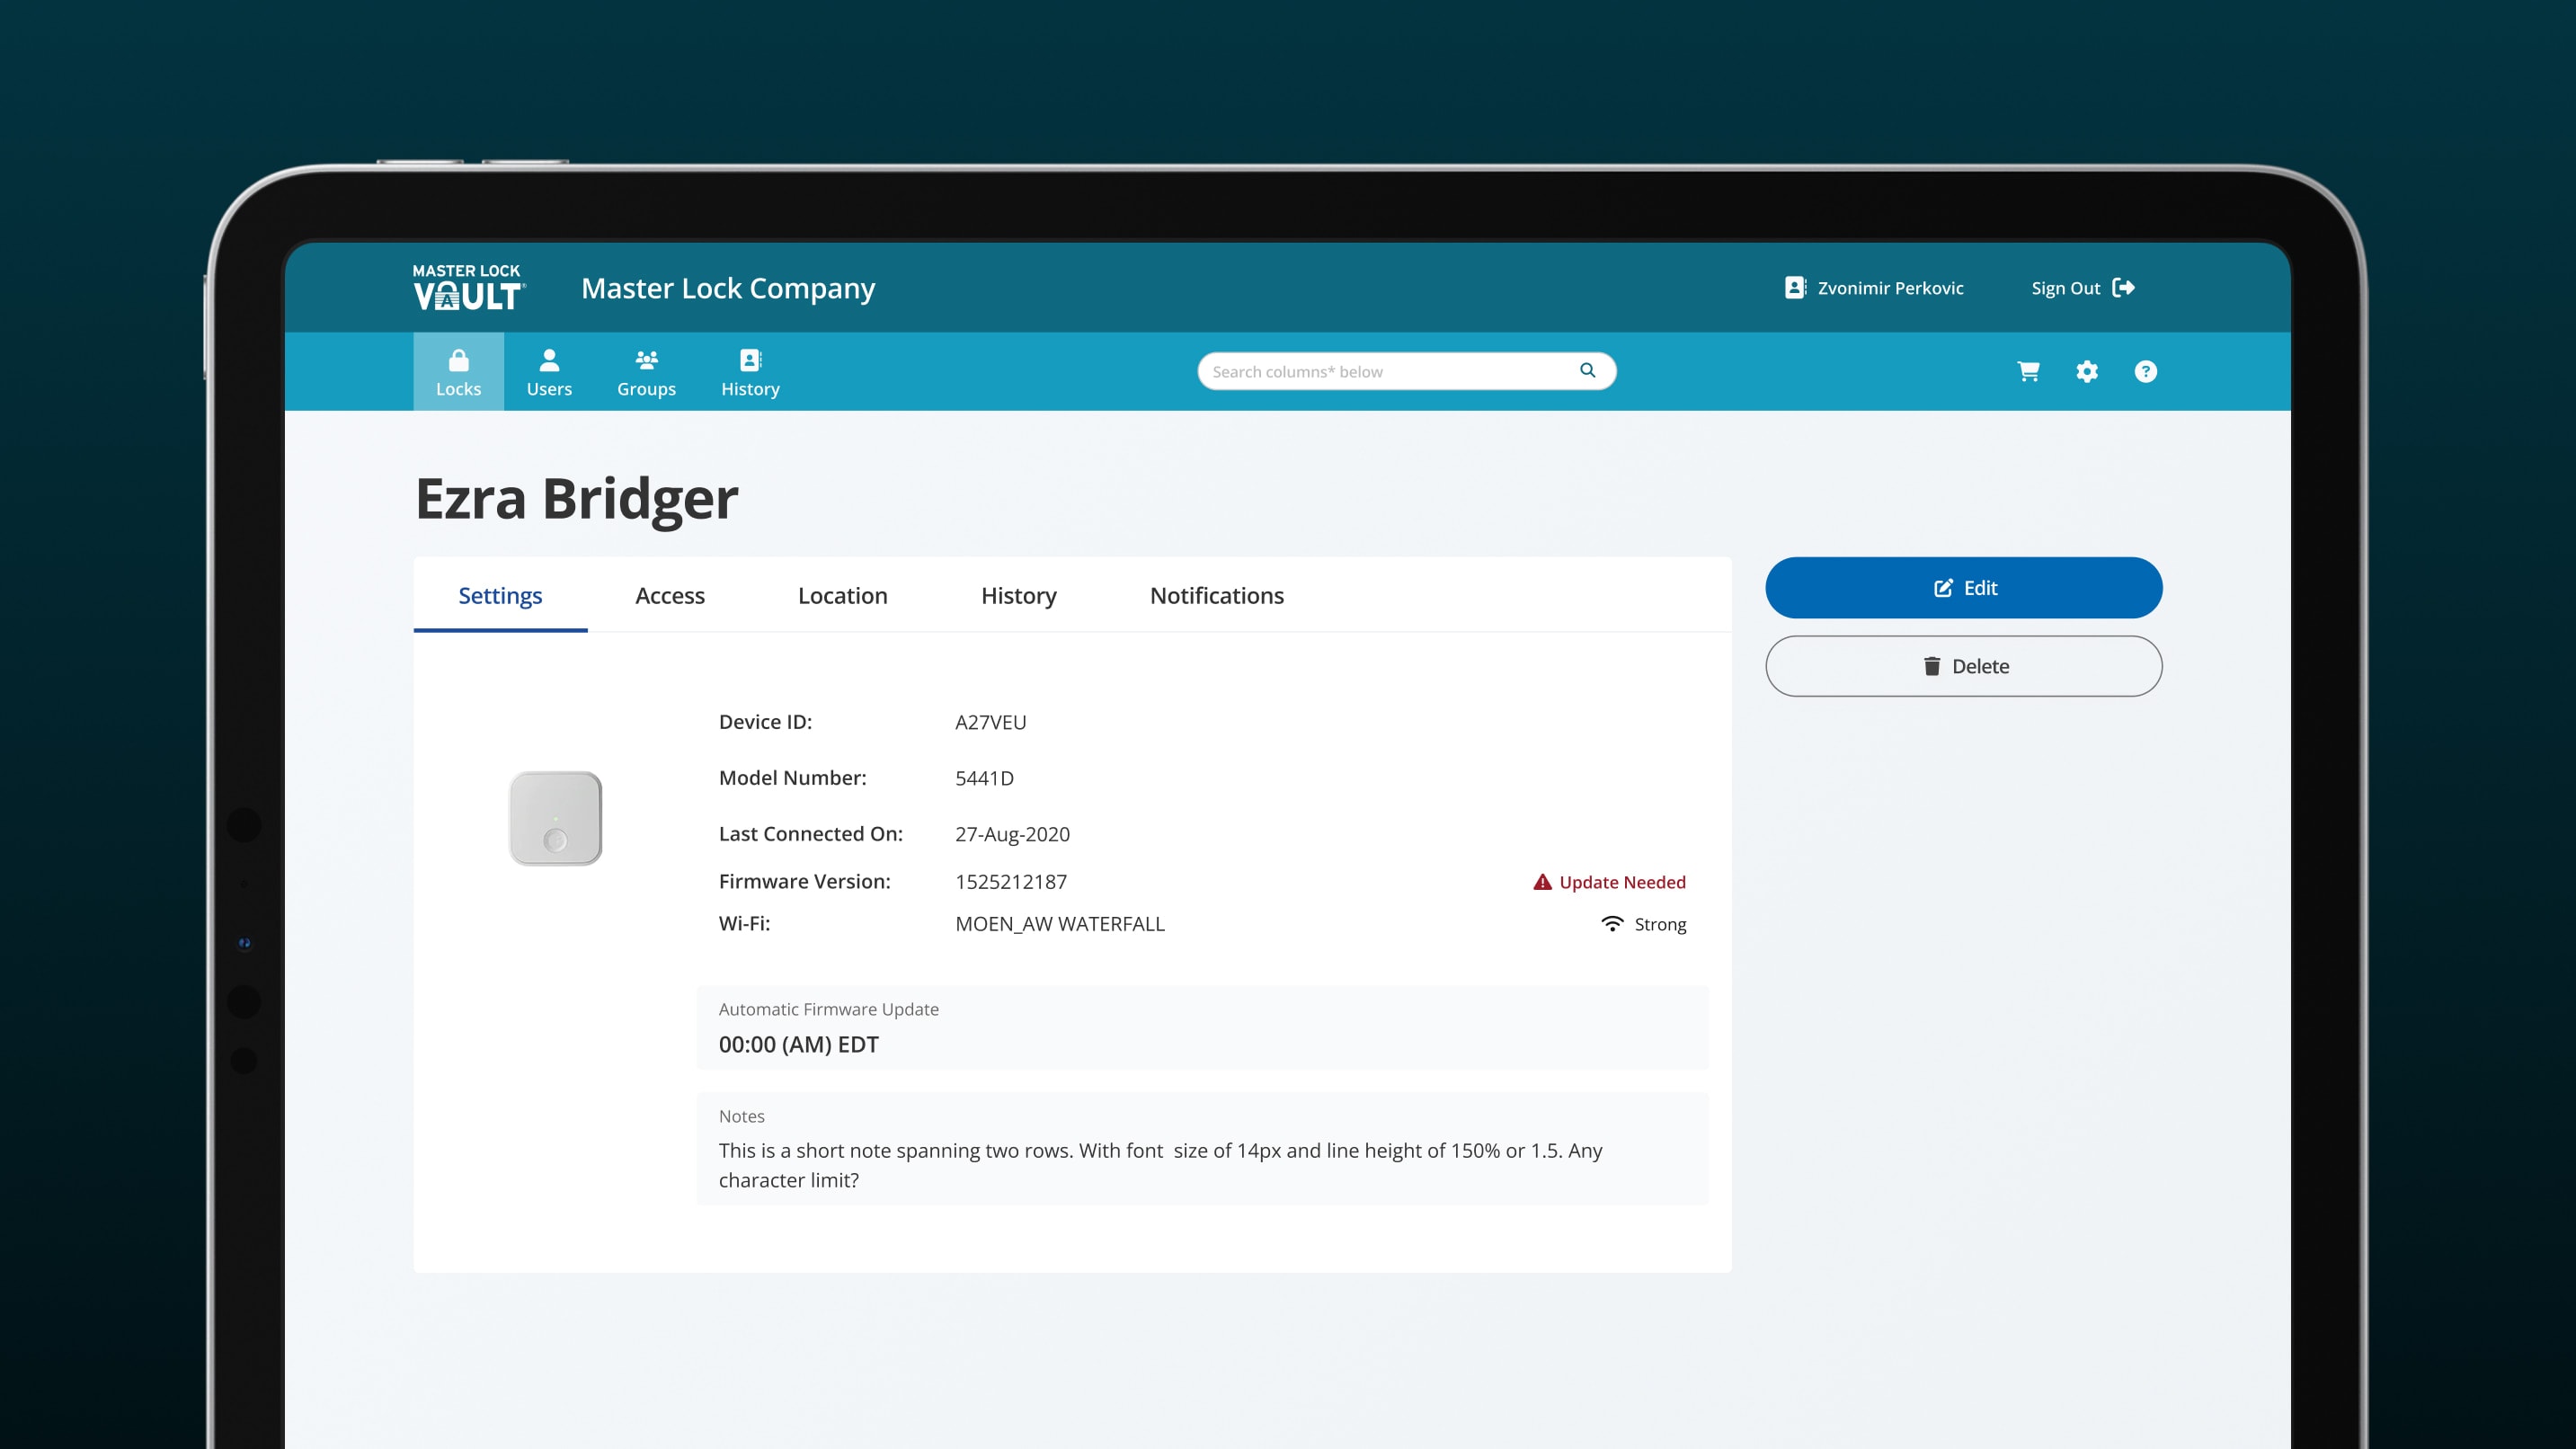Click the Wi-Fi name MOEN_AW WATERFALL
This screenshot has height=1449, width=2576.
(1060, 924)
